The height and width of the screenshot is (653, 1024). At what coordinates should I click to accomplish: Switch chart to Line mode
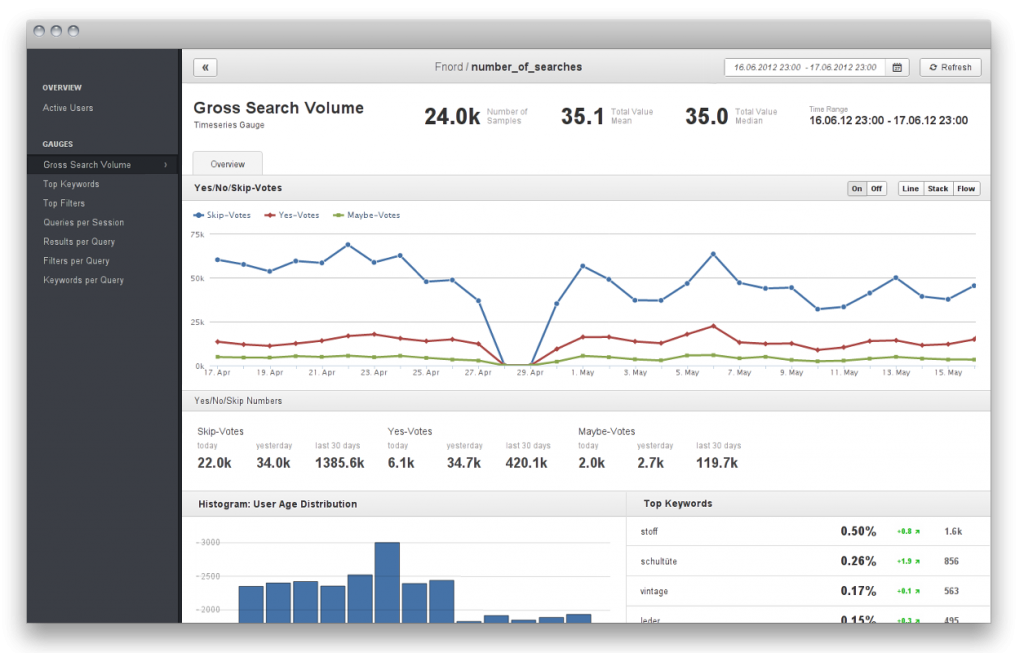pos(911,189)
